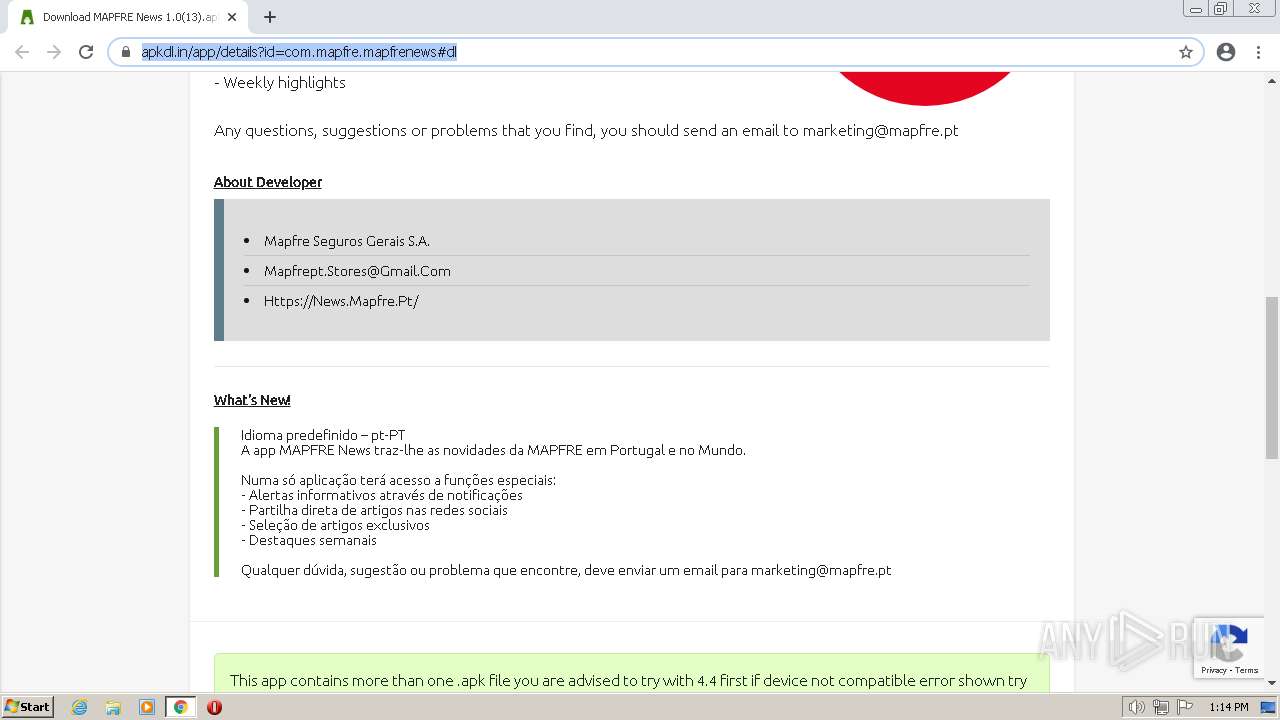Click the volume speaker tray icon
This screenshot has height=720, width=1280.
pyautogui.click(x=1137, y=707)
